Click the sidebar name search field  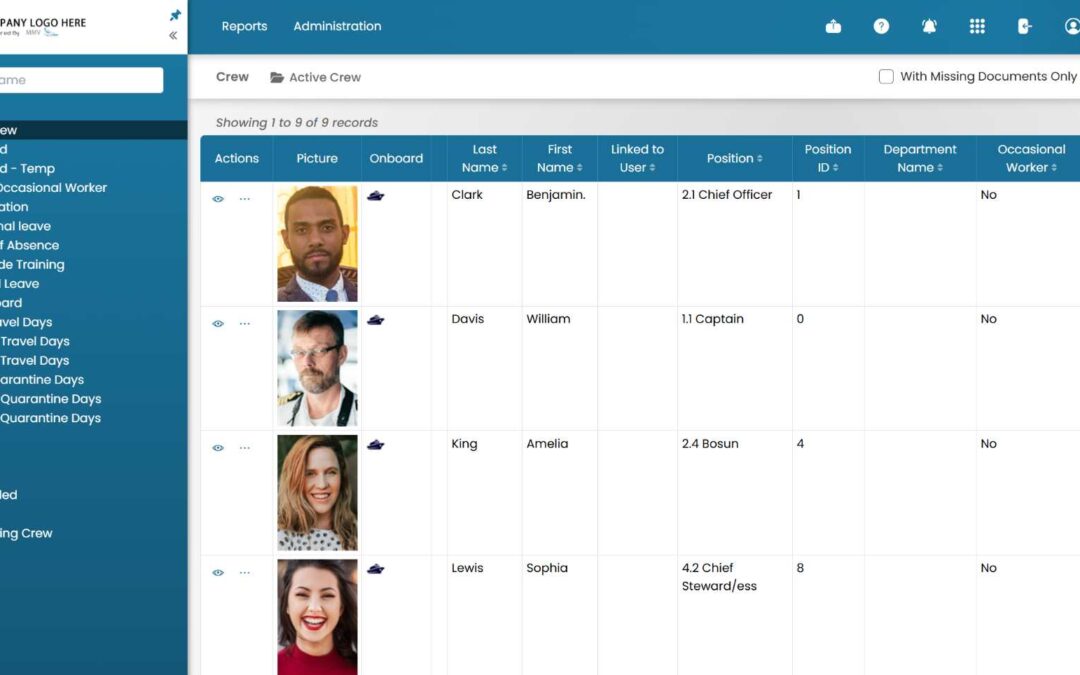tap(81, 80)
